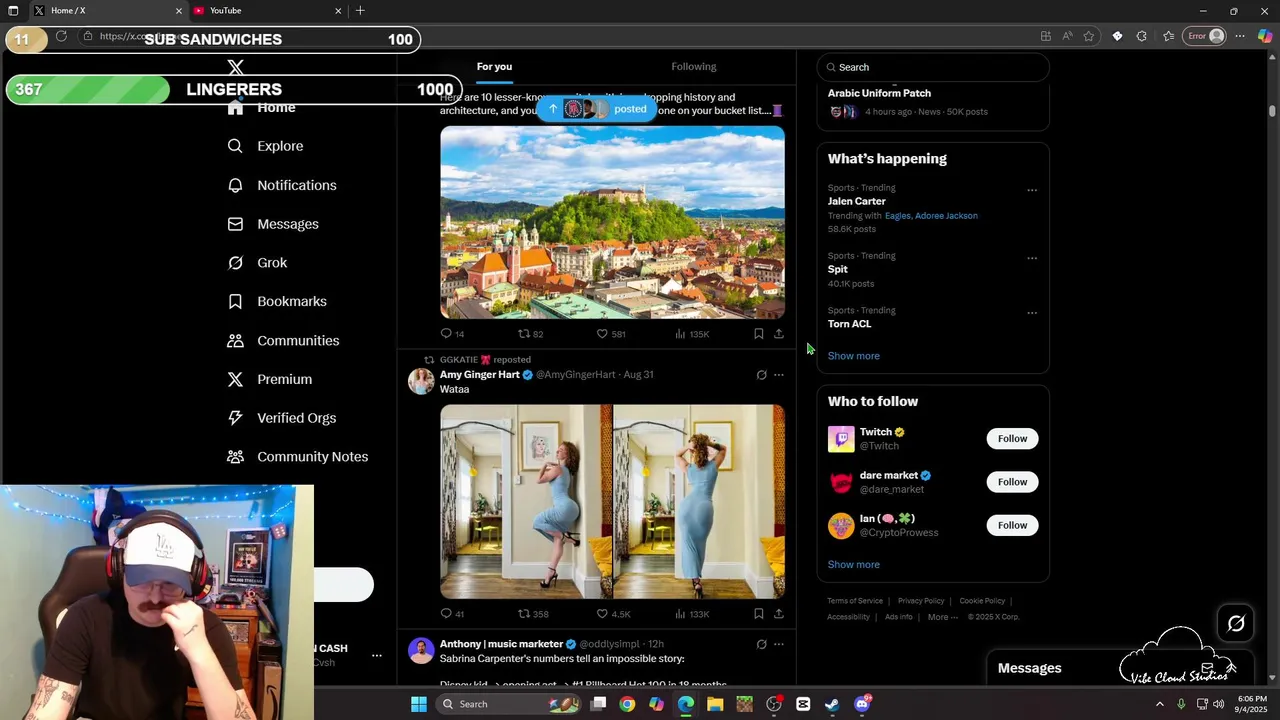Open Google Chrome from the taskbar

click(x=627, y=704)
